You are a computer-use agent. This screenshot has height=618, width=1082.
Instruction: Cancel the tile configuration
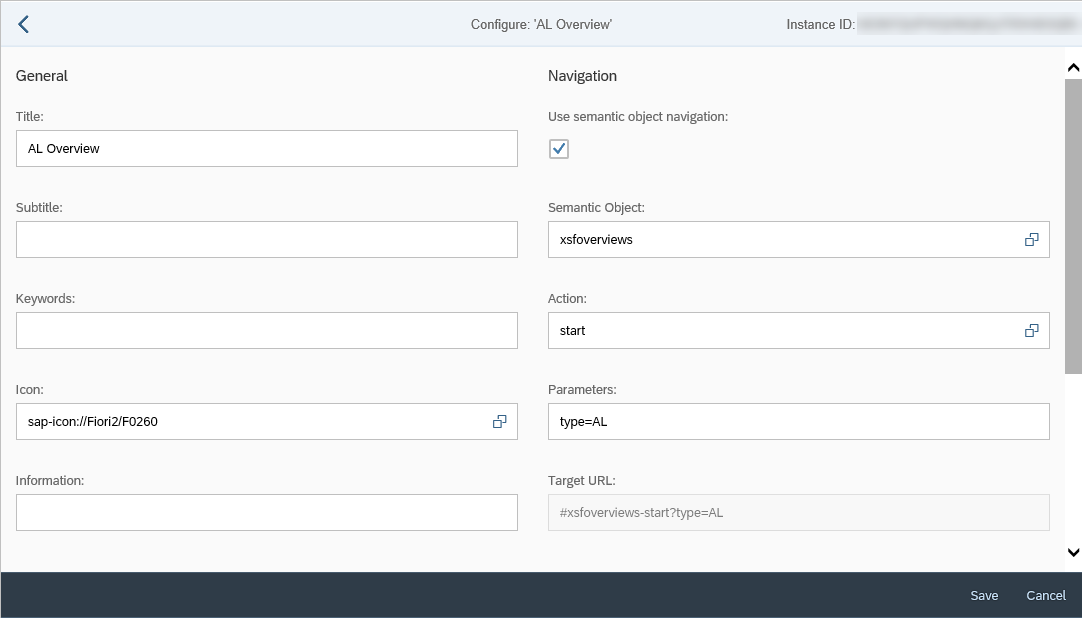pyautogui.click(x=1045, y=596)
